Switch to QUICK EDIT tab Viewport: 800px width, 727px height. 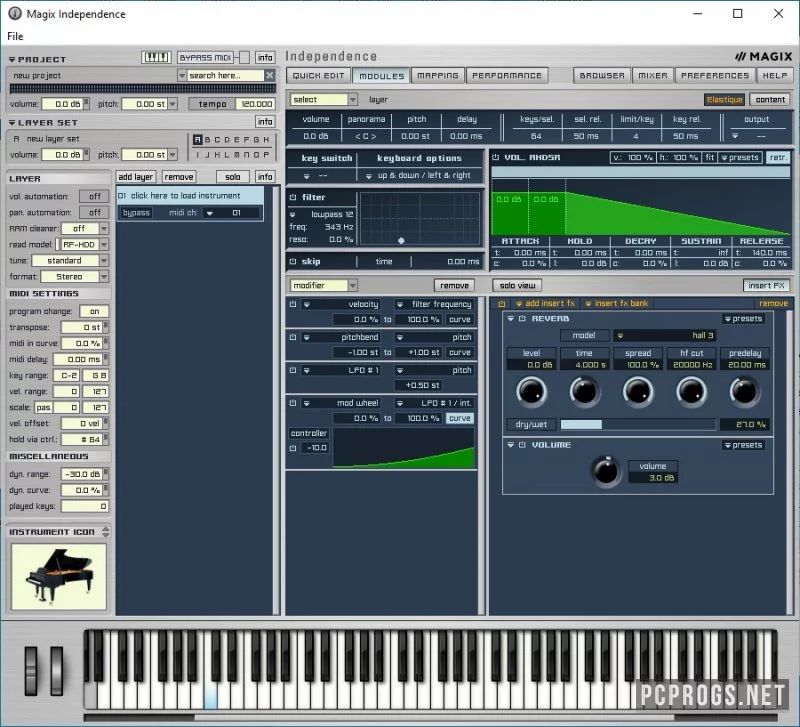[318, 76]
